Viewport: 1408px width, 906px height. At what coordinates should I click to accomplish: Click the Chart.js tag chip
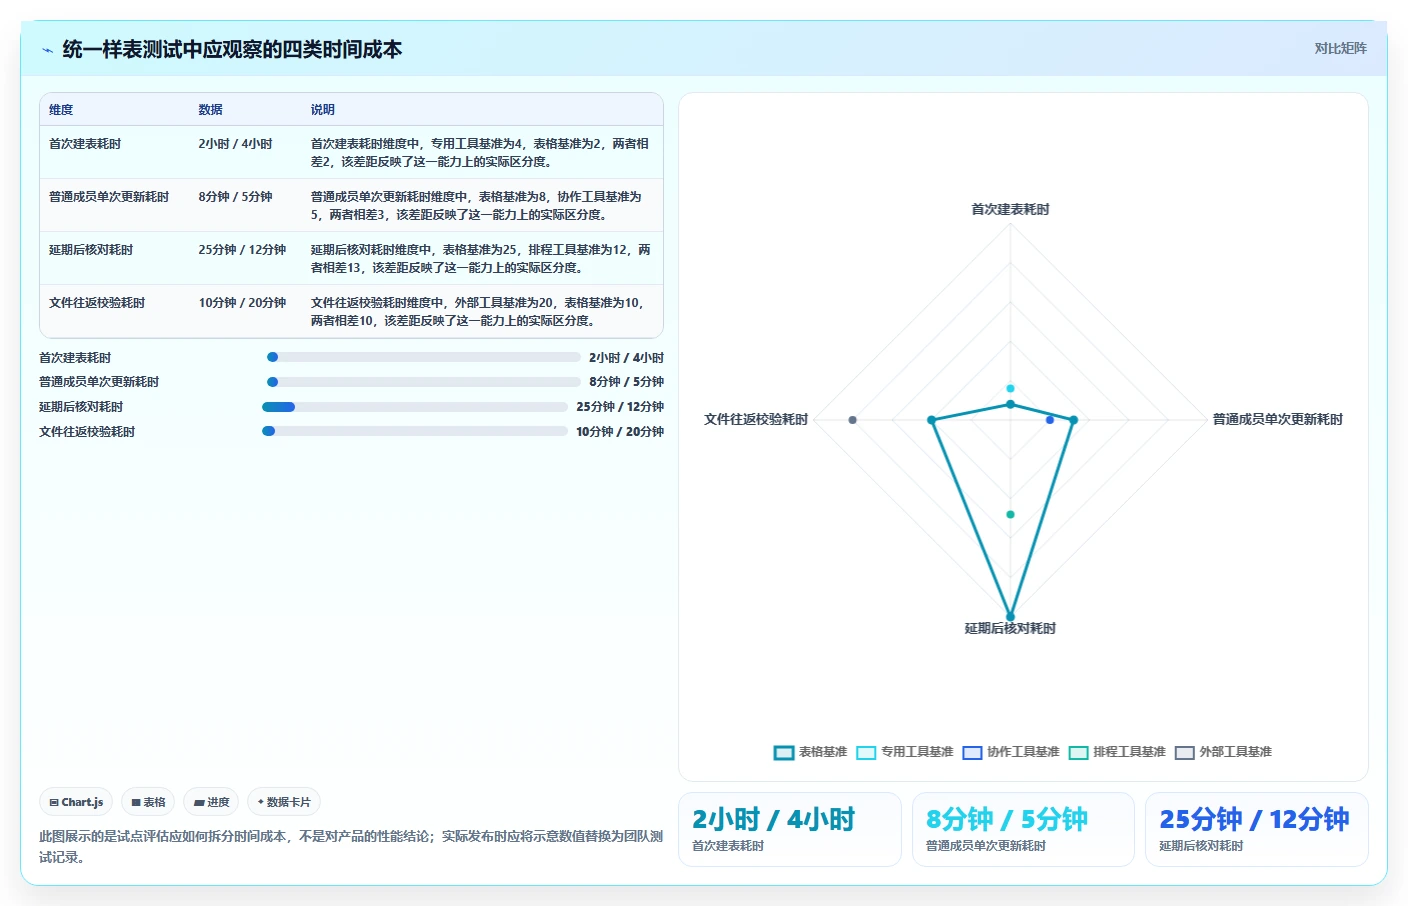(76, 802)
